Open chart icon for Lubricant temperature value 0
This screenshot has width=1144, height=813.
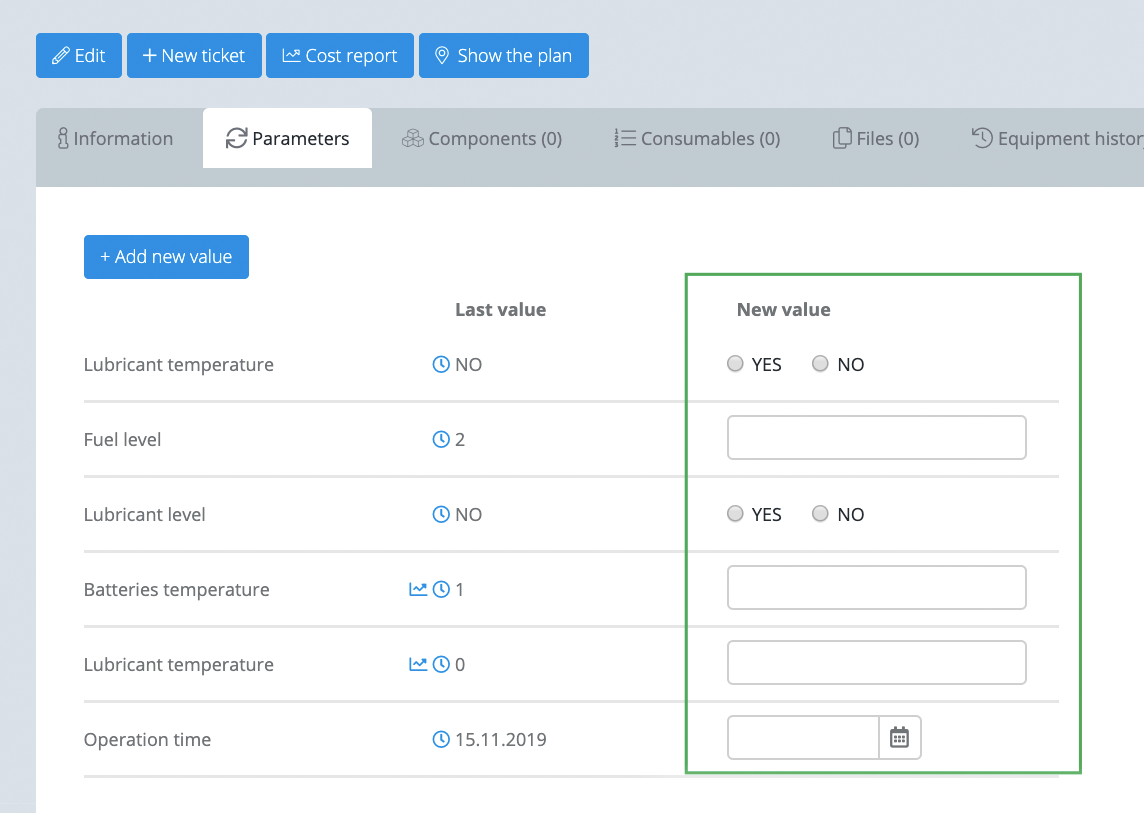pyautogui.click(x=418, y=664)
